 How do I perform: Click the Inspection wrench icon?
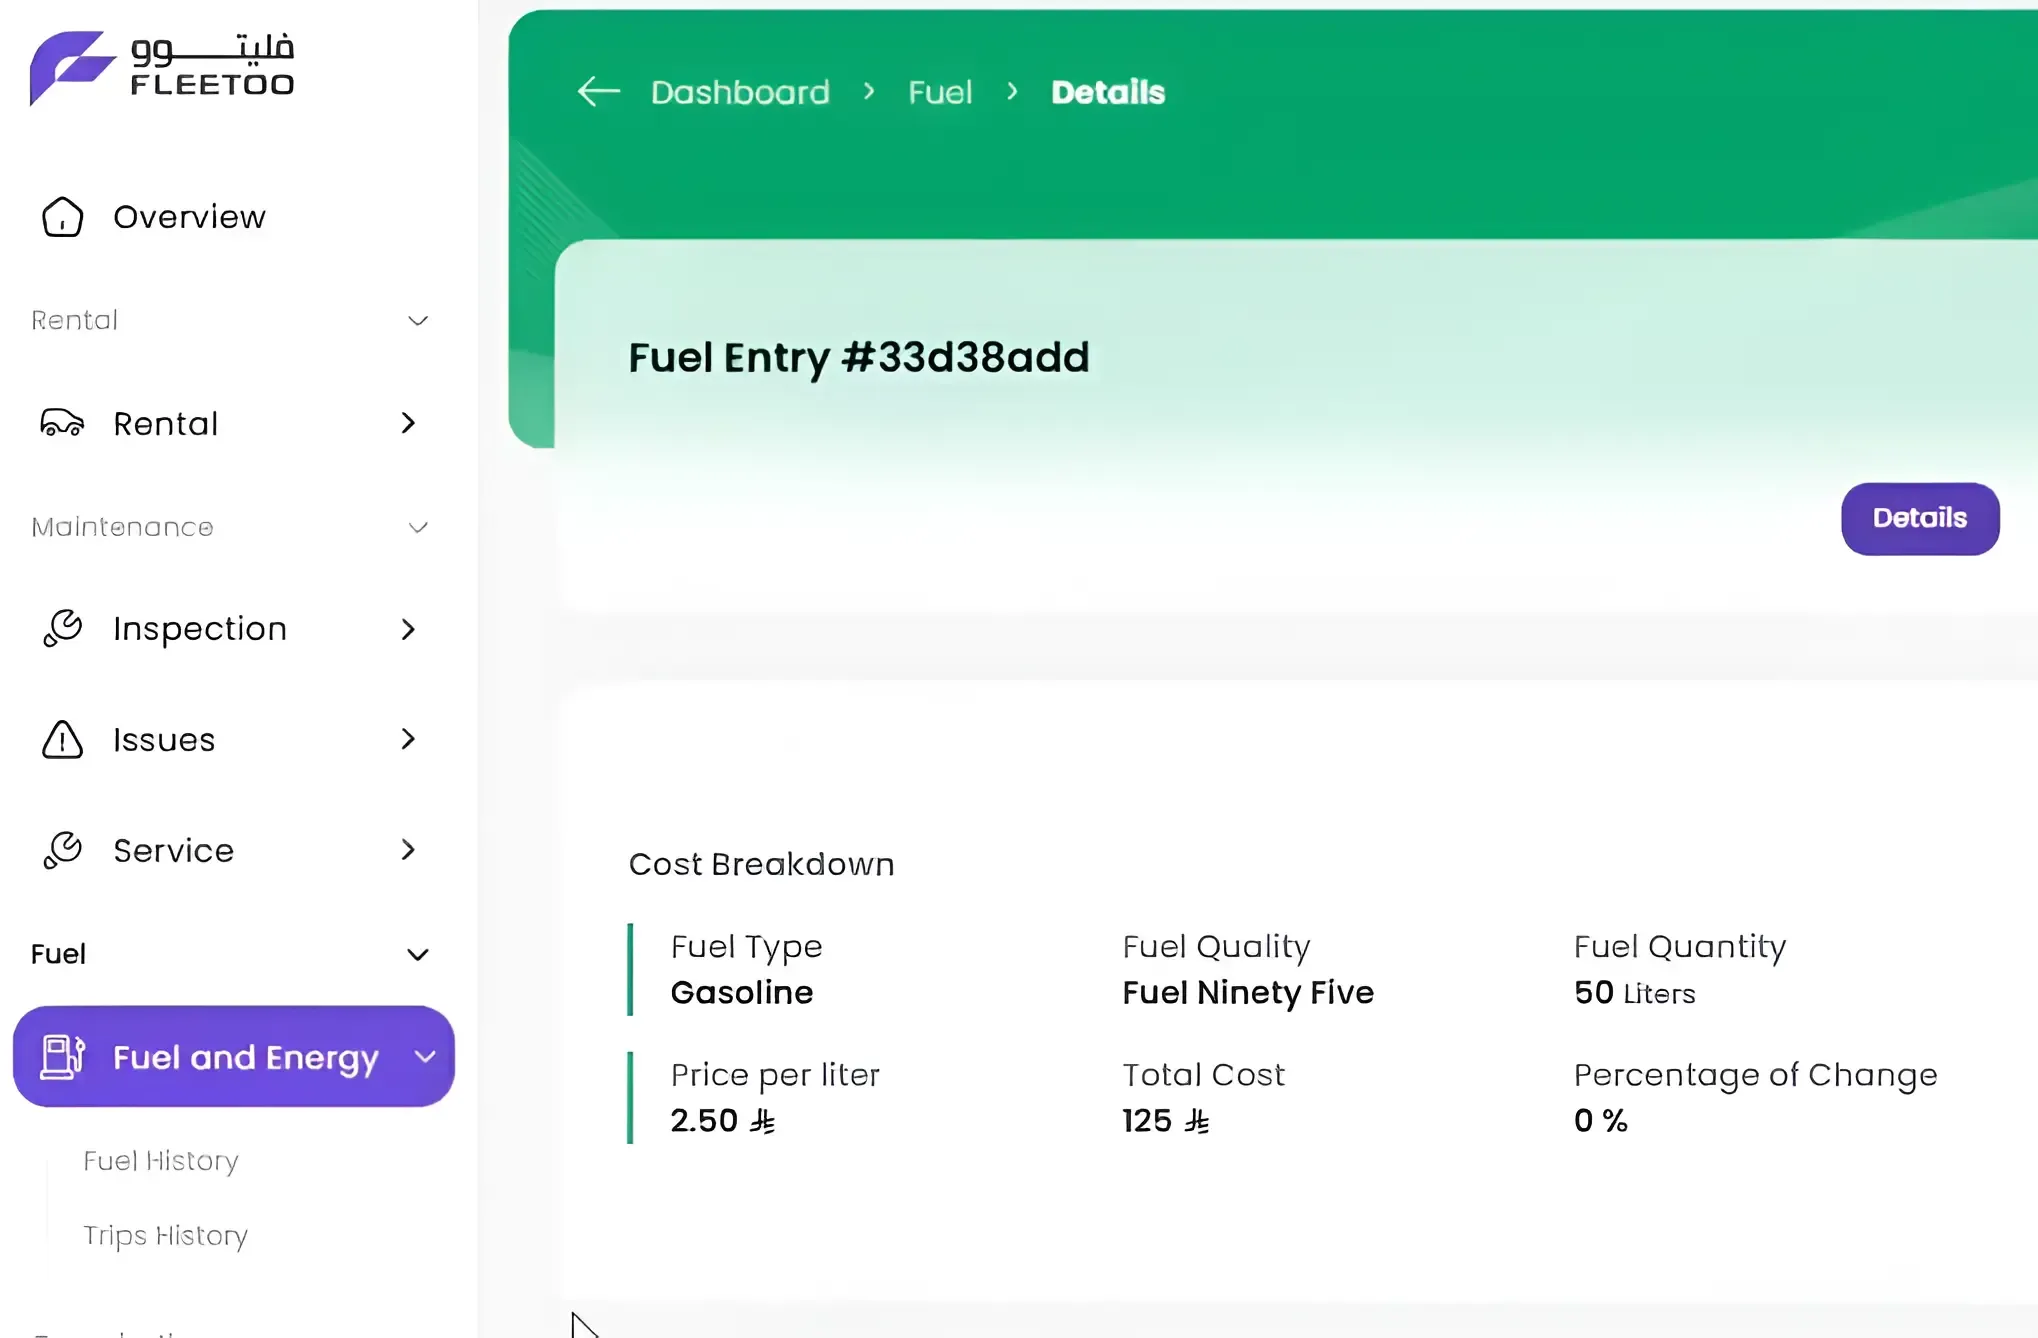62,628
